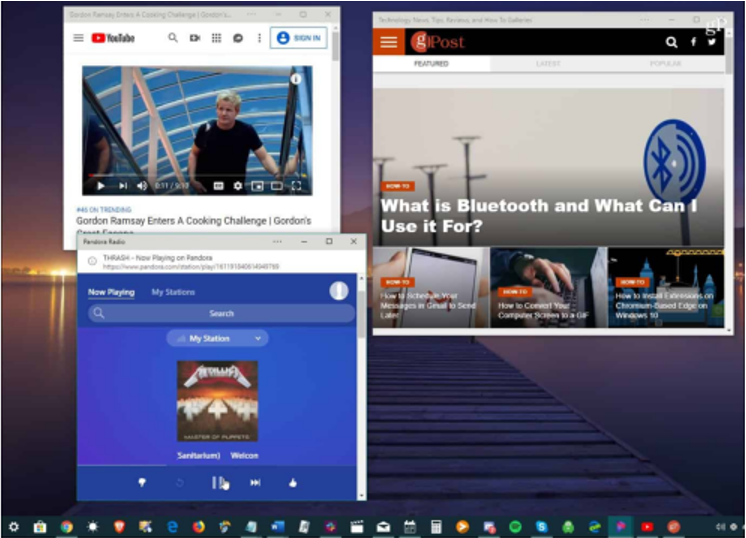Click the YouTube SIGN IN button
746x538 pixels.
(299, 38)
